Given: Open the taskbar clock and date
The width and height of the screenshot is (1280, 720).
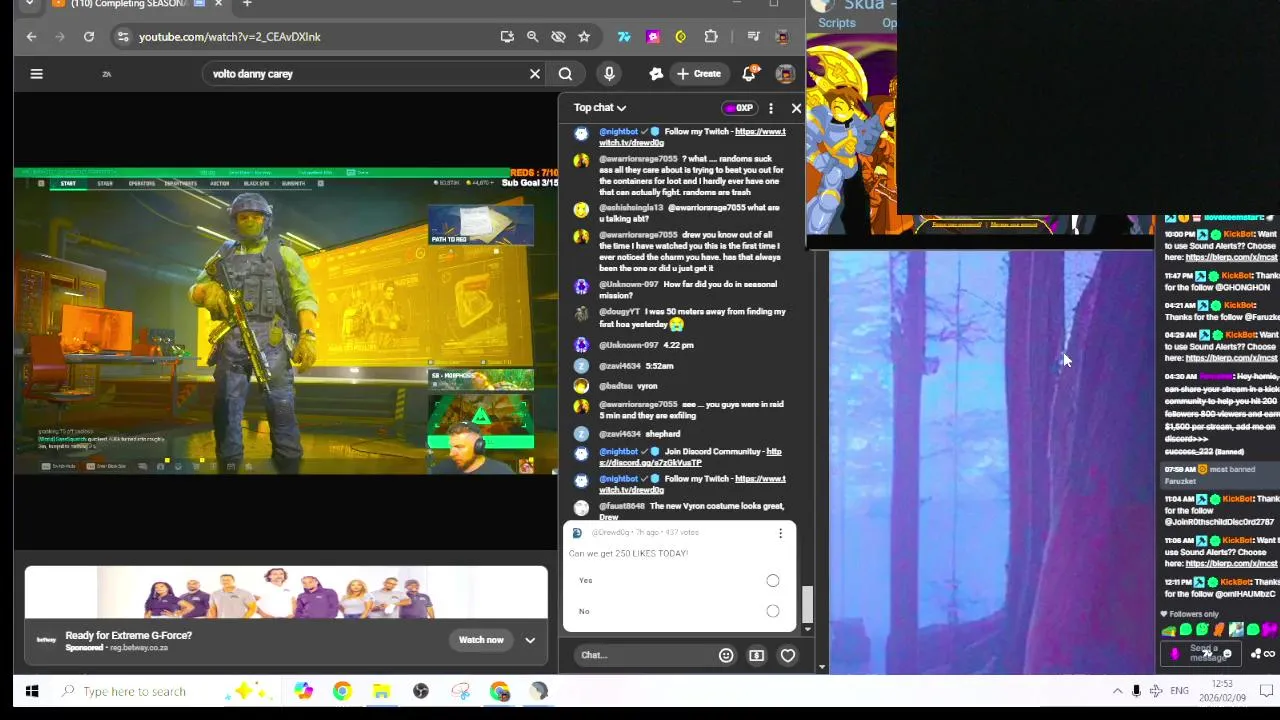Looking at the screenshot, I should click(x=1222, y=691).
